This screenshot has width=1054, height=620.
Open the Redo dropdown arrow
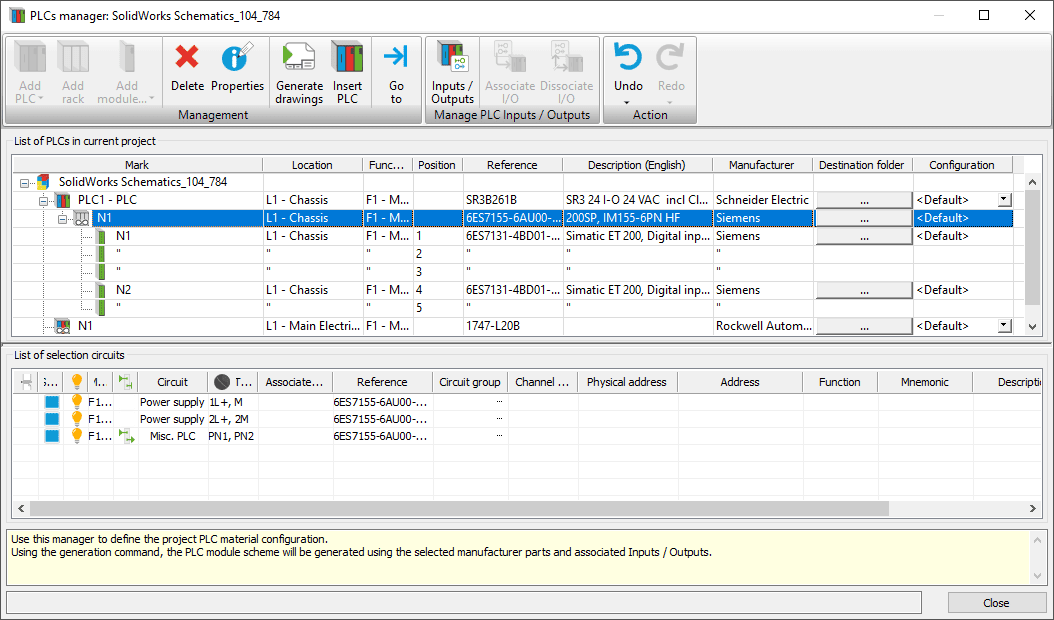670,103
